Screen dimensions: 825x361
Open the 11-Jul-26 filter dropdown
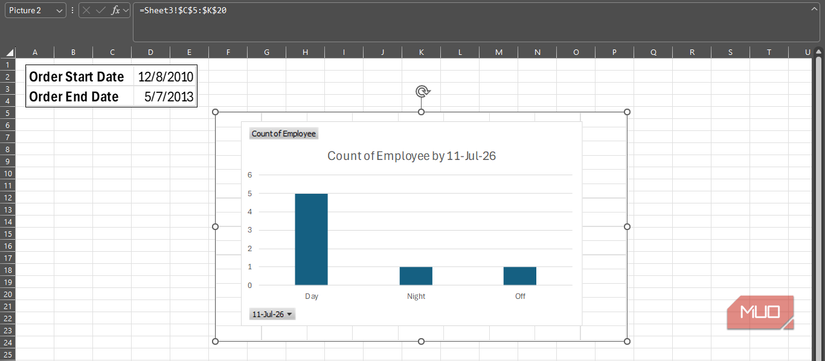tap(273, 314)
